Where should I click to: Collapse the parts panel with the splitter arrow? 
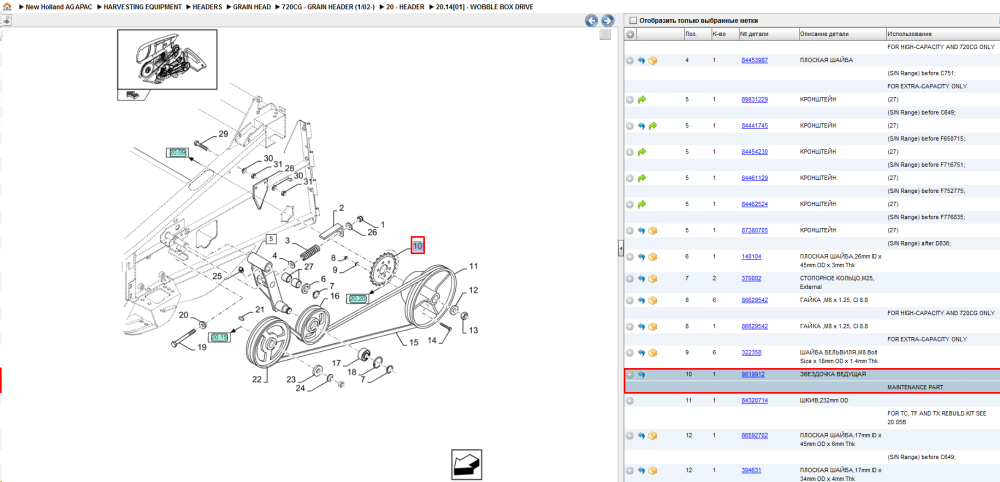(x=620, y=249)
